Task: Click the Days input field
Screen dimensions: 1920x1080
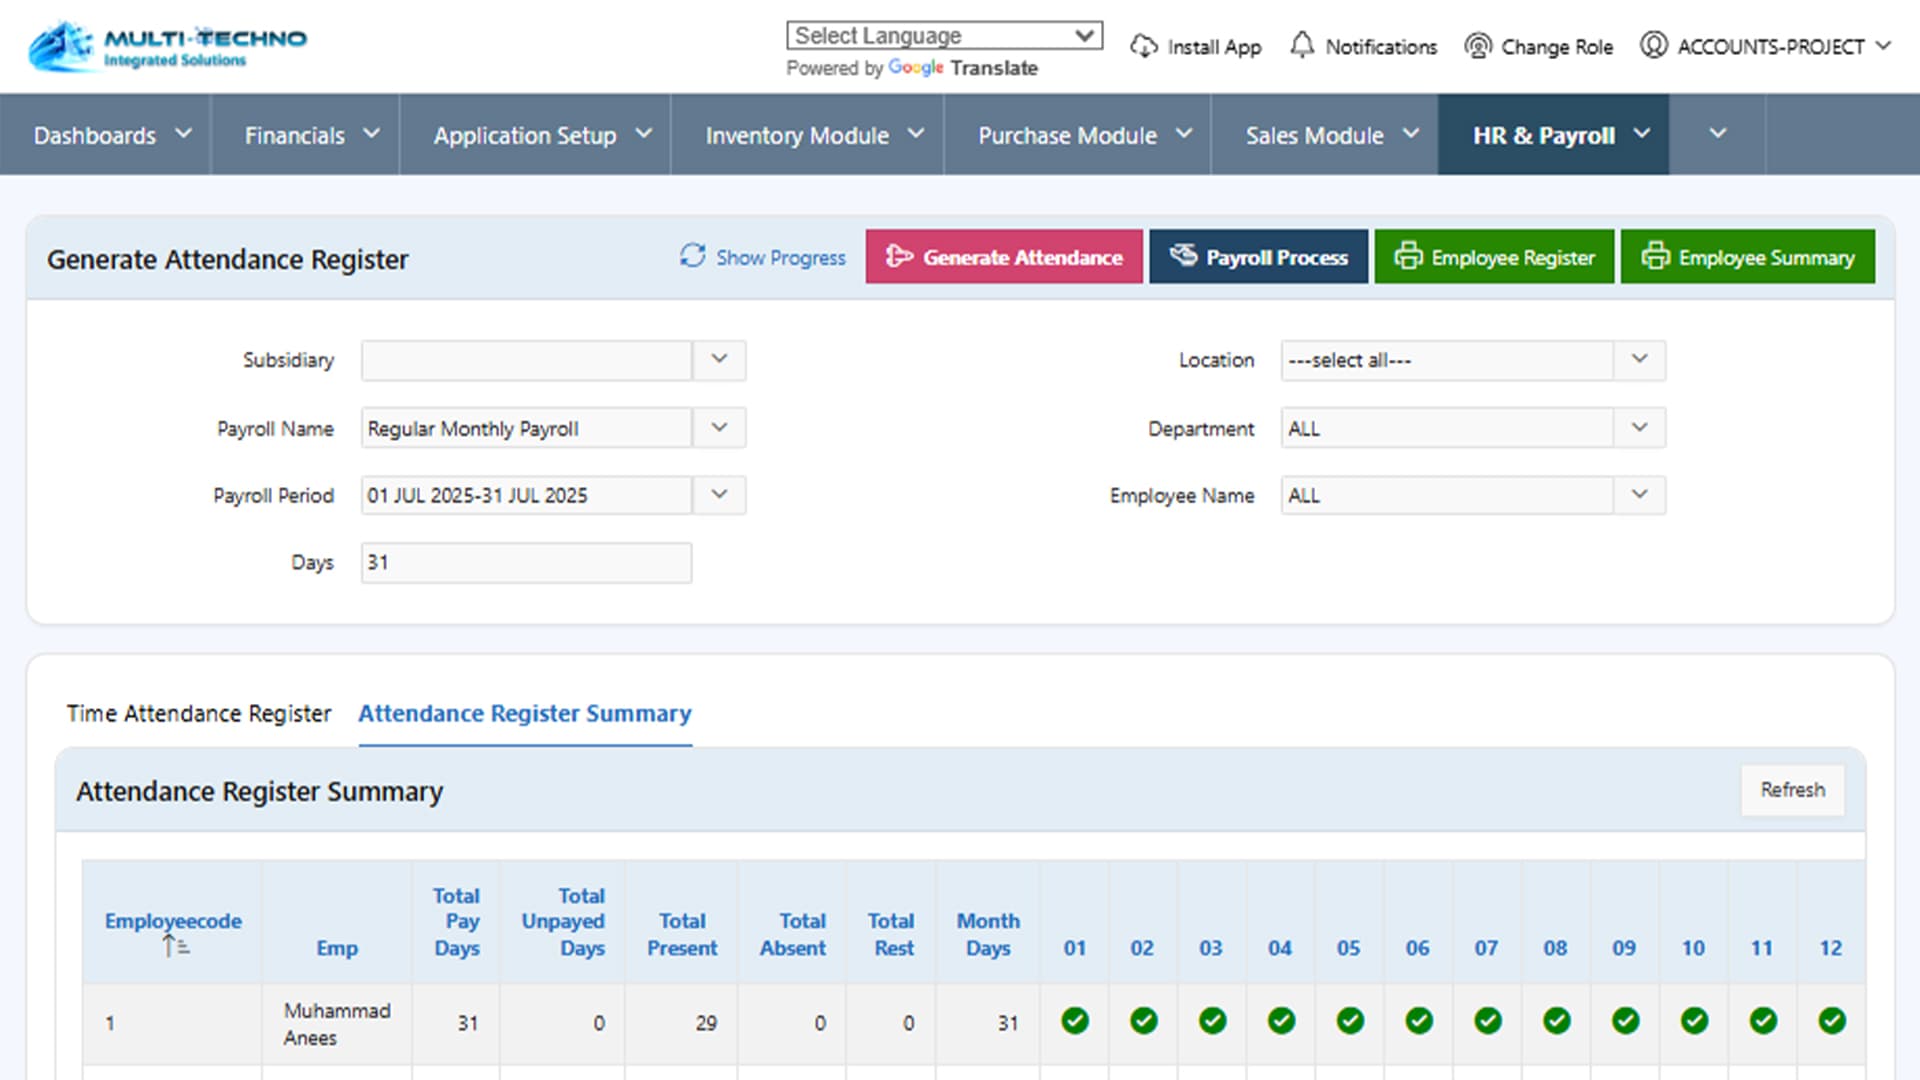Action: point(526,562)
